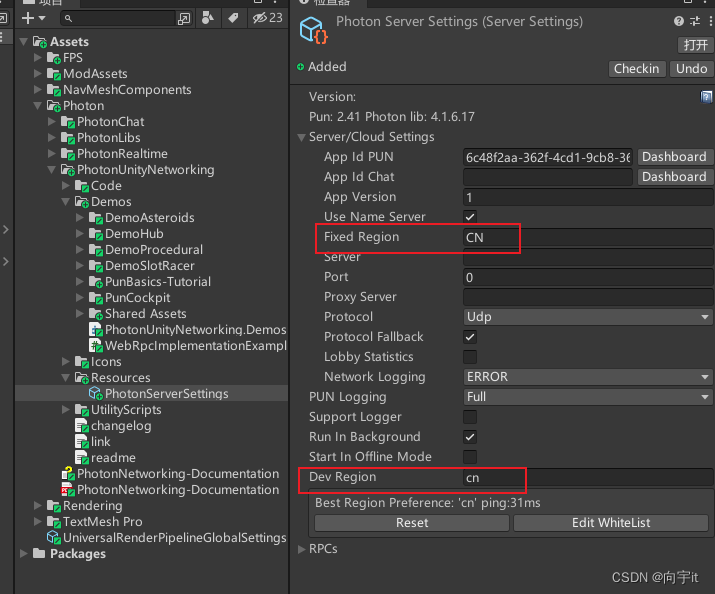715x594 pixels.
Task: Click the PunBasics-Tutorial folder icon
Action: tap(95, 282)
